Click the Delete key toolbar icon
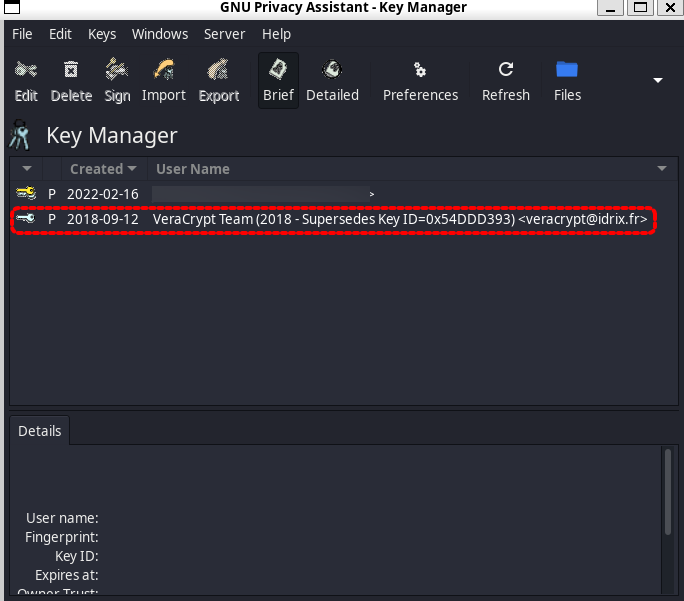684x601 pixels. tap(71, 81)
